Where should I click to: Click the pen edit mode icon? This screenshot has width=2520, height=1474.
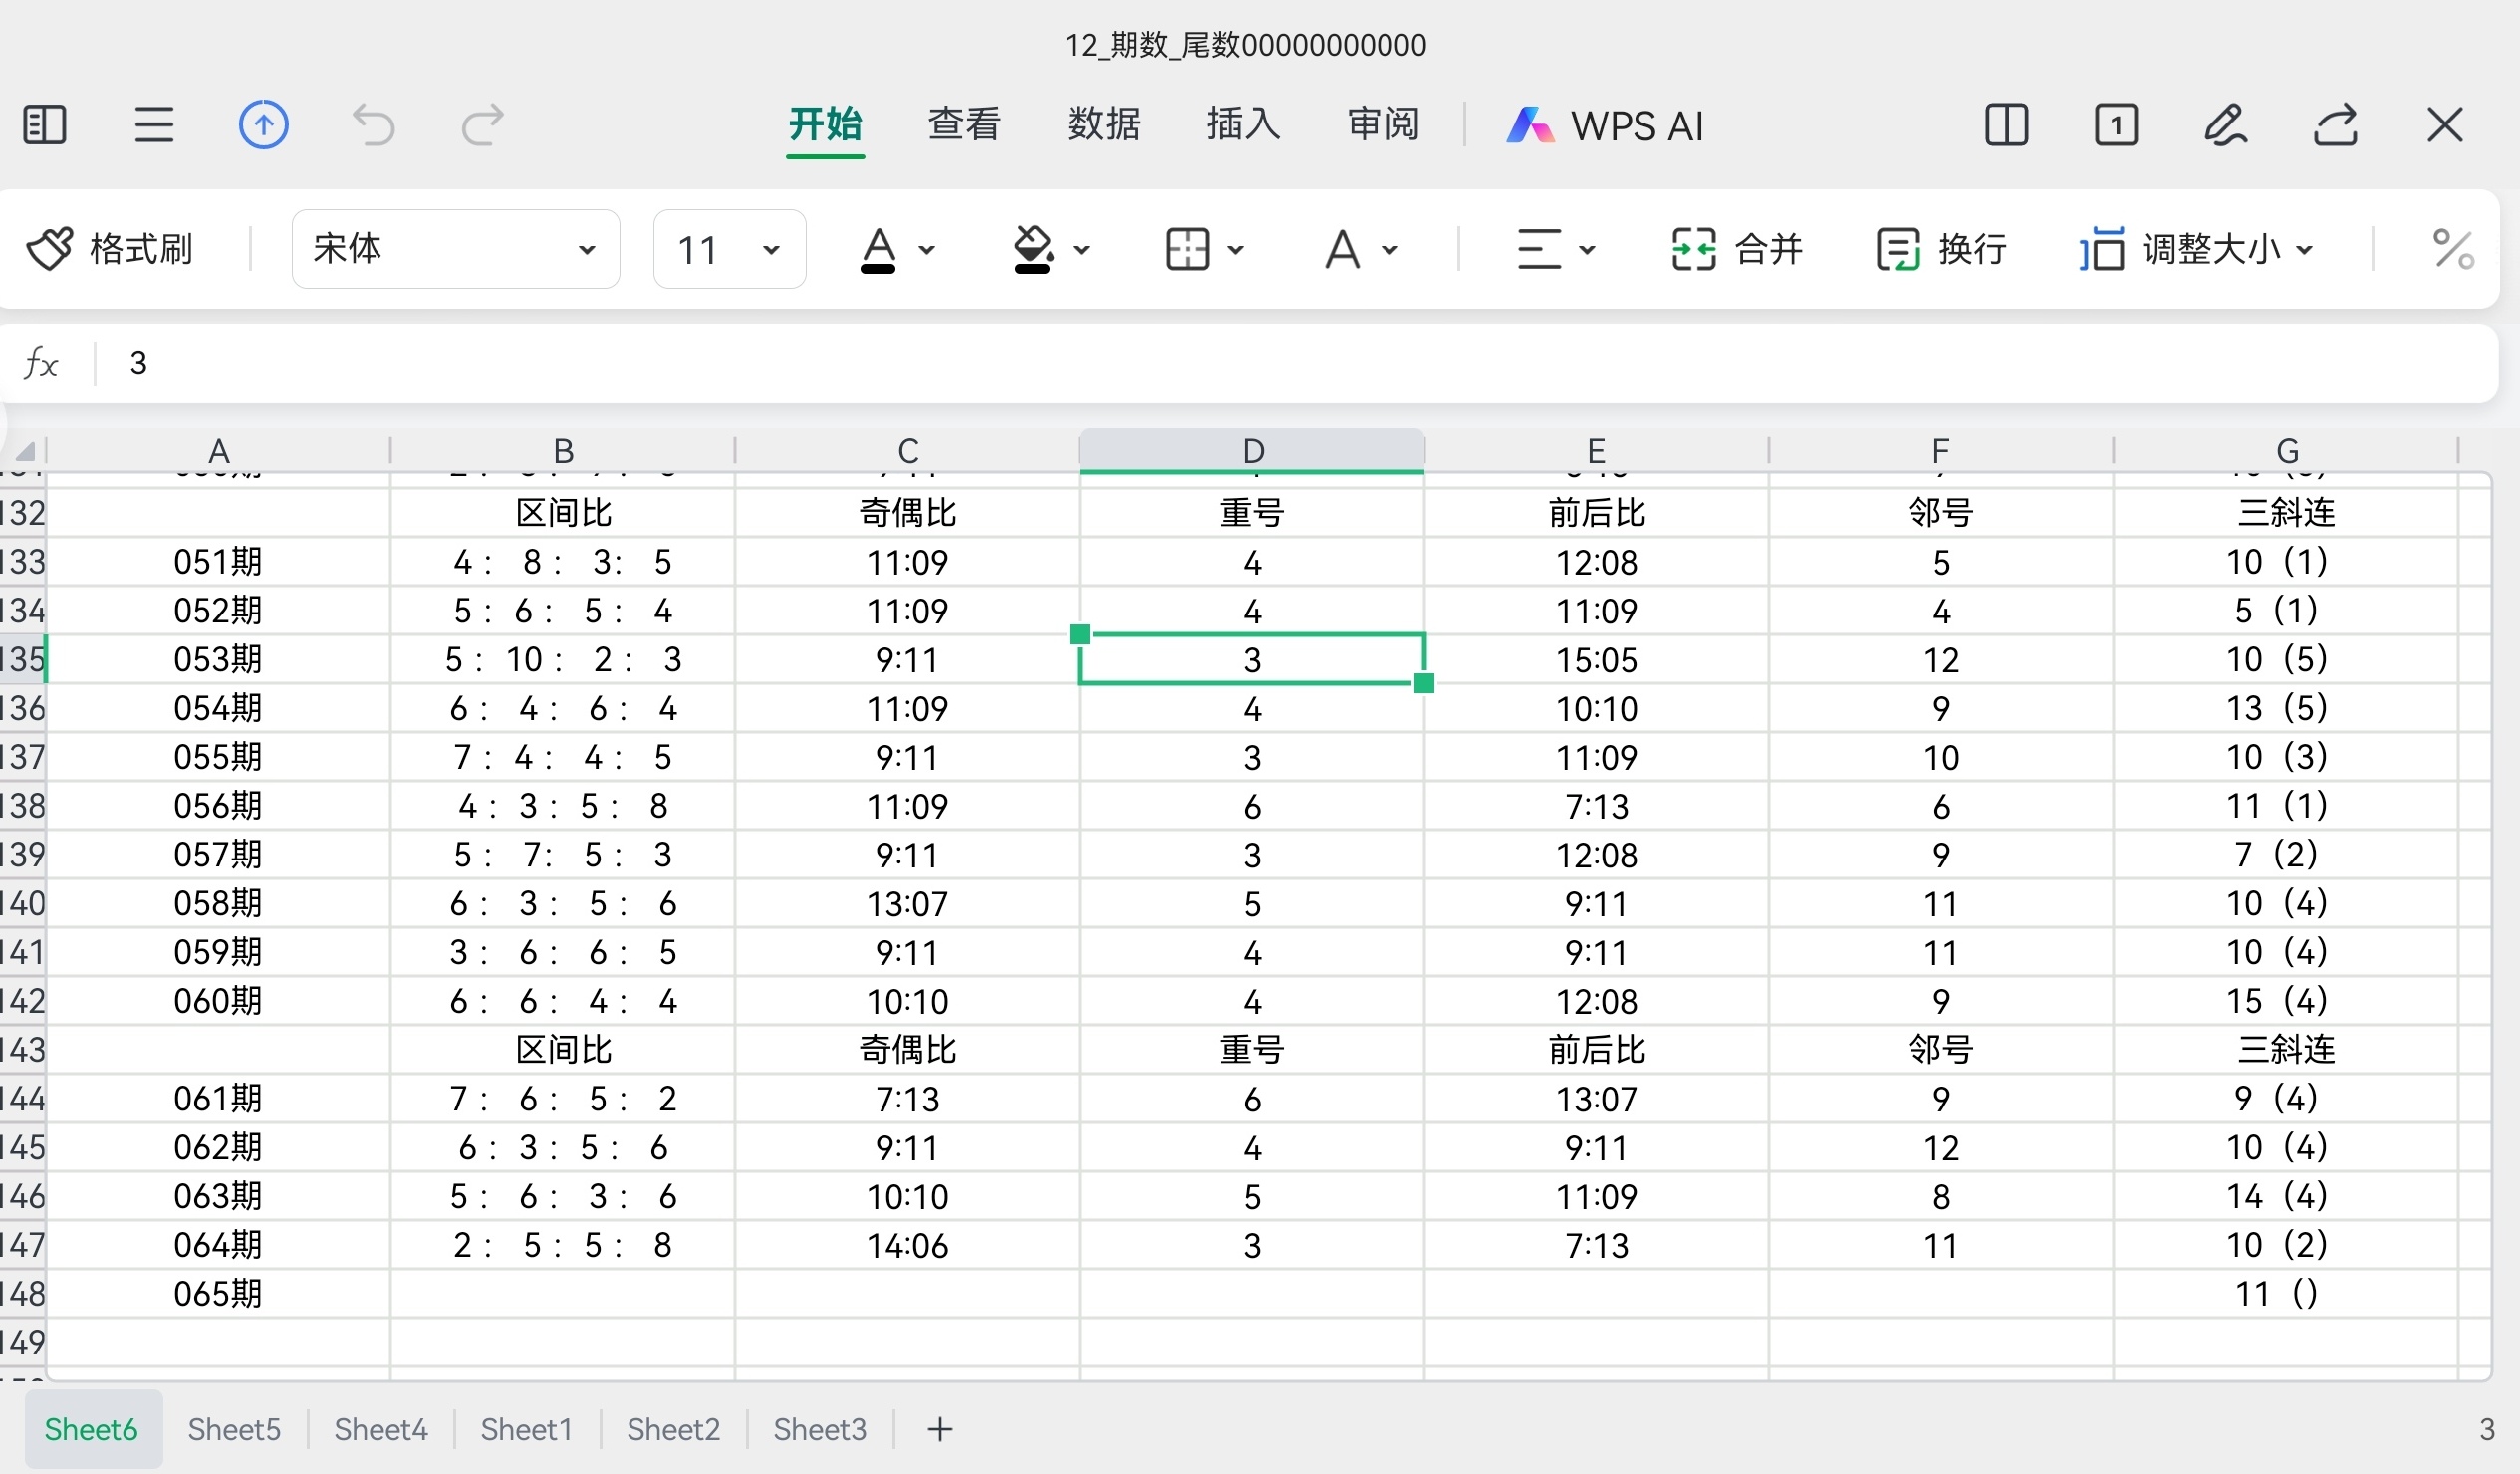click(x=2225, y=126)
